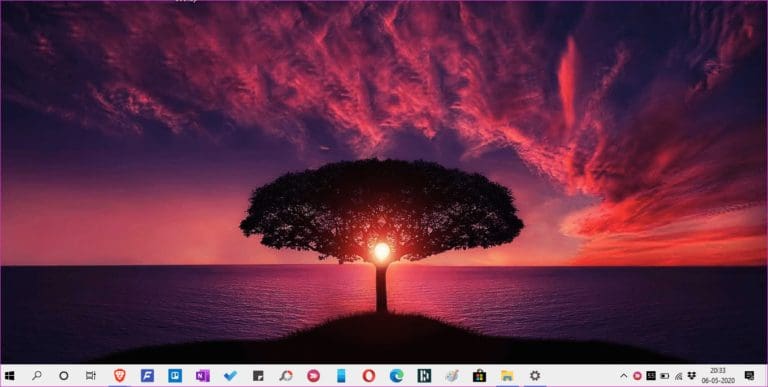Open network Wi-Fi tray icon
The height and width of the screenshot is (387, 768).
coord(678,376)
